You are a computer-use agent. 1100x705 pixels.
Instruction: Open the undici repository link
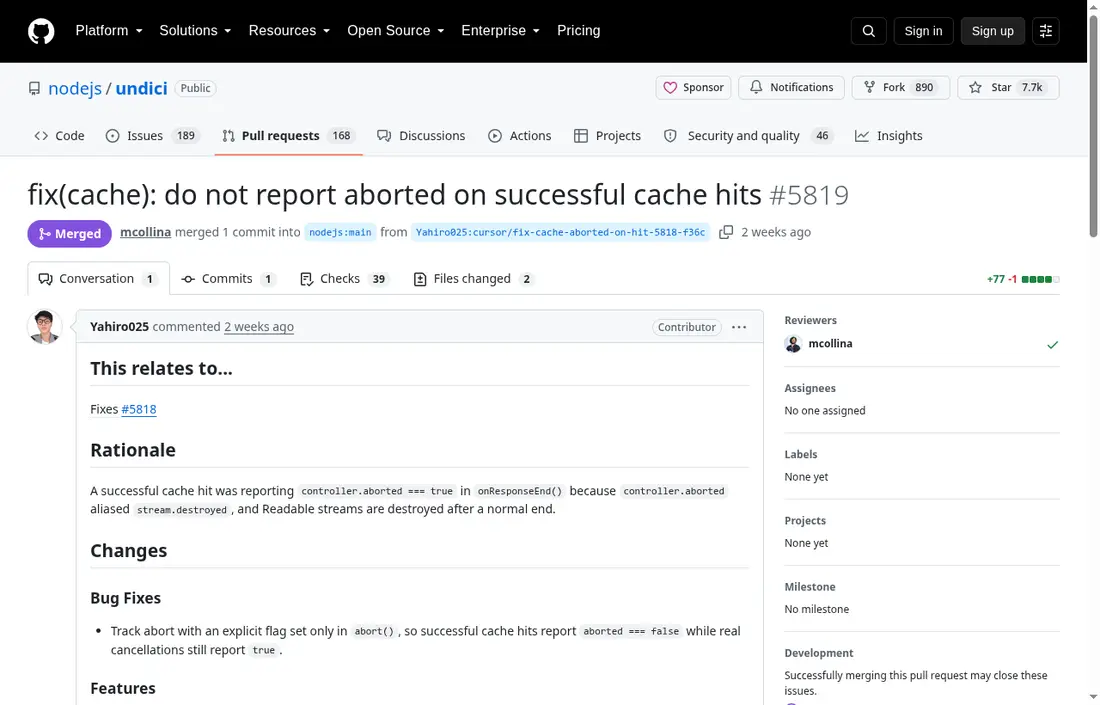pyautogui.click(x=142, y=88)
